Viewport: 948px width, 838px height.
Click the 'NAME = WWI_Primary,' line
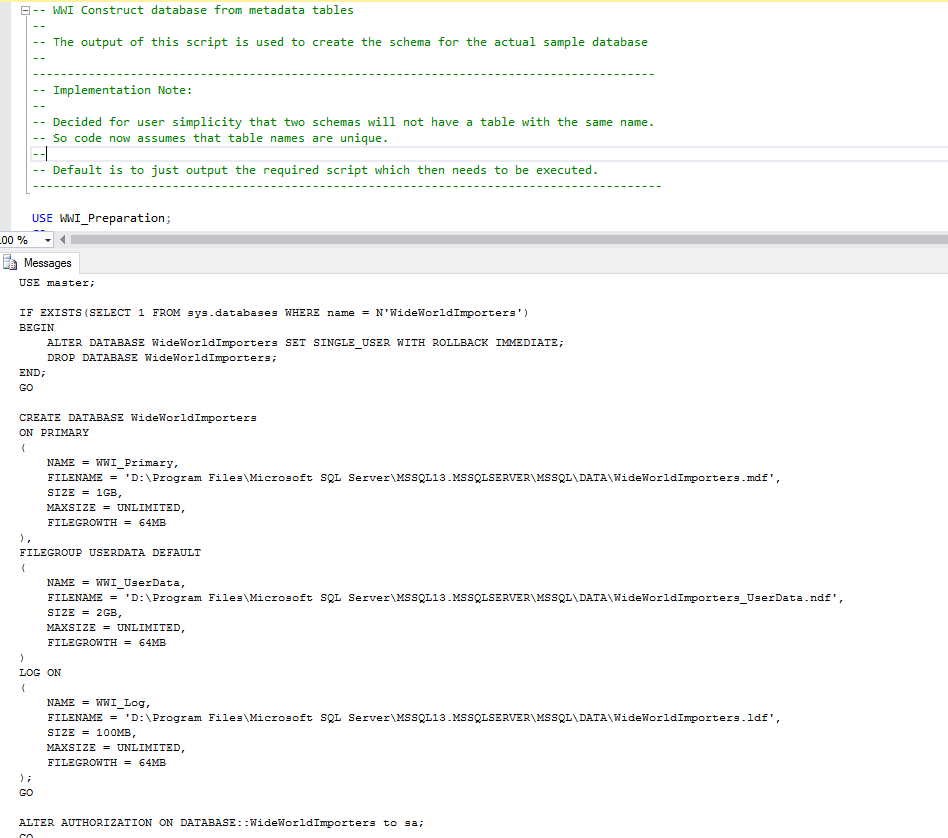113,463
